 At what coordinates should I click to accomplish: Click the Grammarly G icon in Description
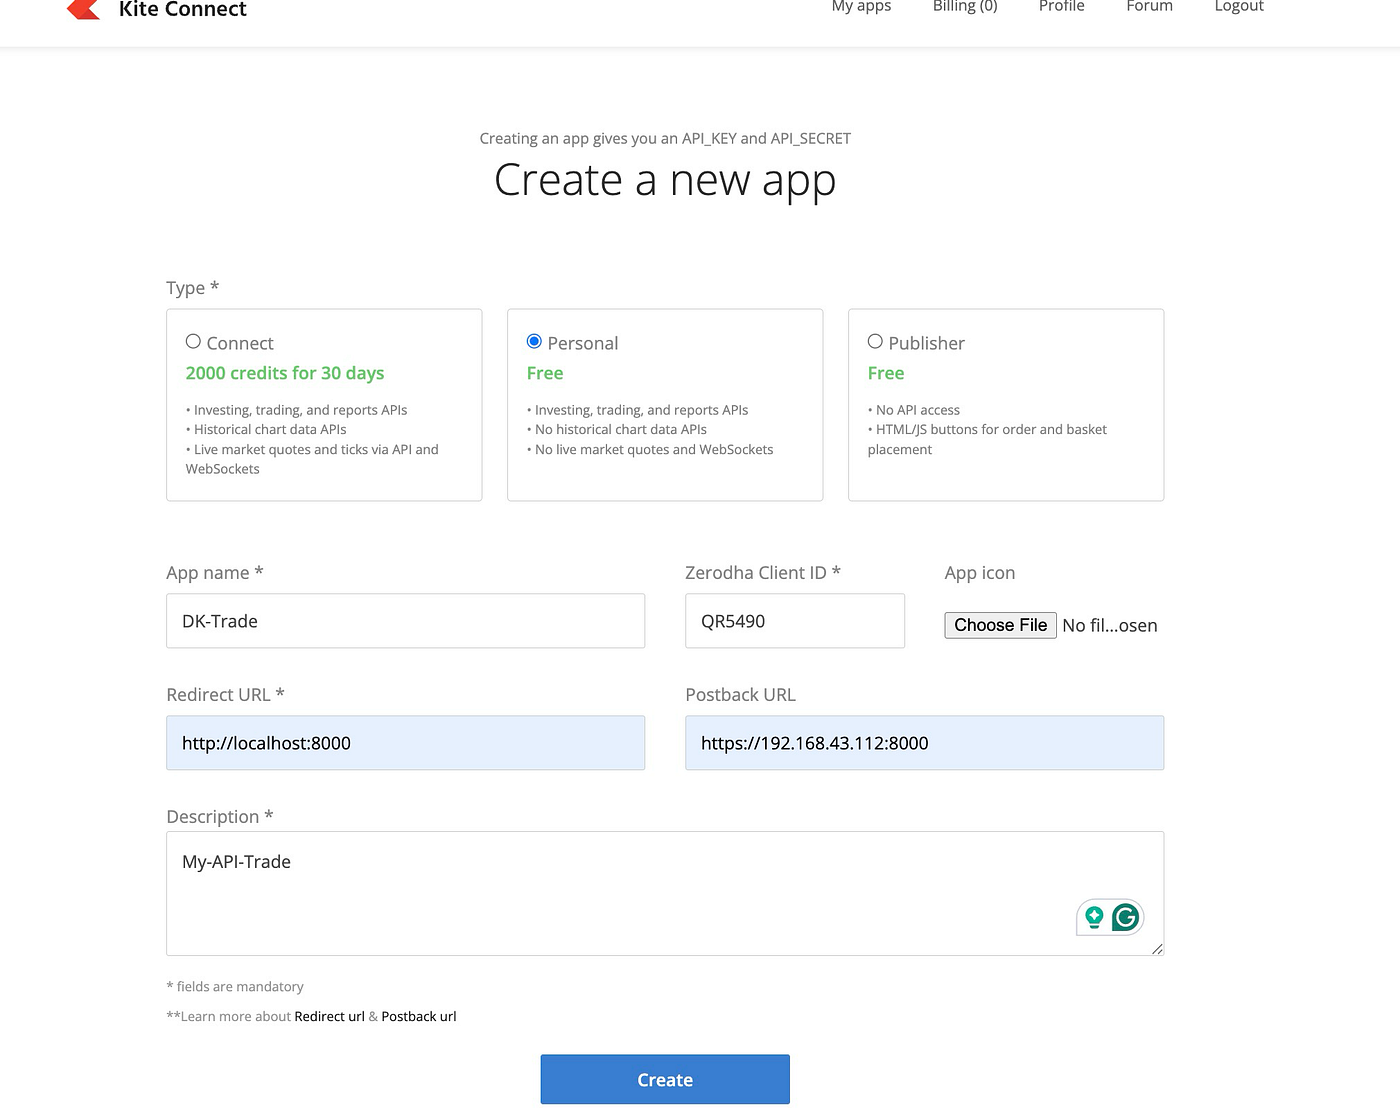coord(1126,917)
